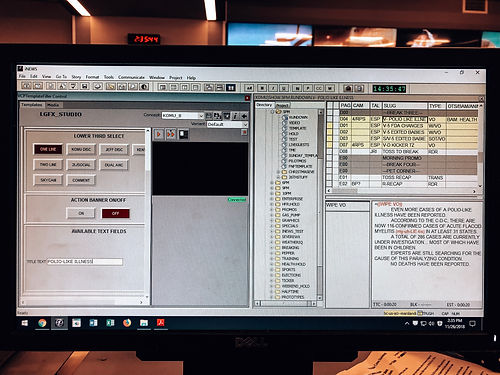This screenshot has width=500, height=375.
Task: Expand the ELECTIONS folder
Action: tap(272, 275)
